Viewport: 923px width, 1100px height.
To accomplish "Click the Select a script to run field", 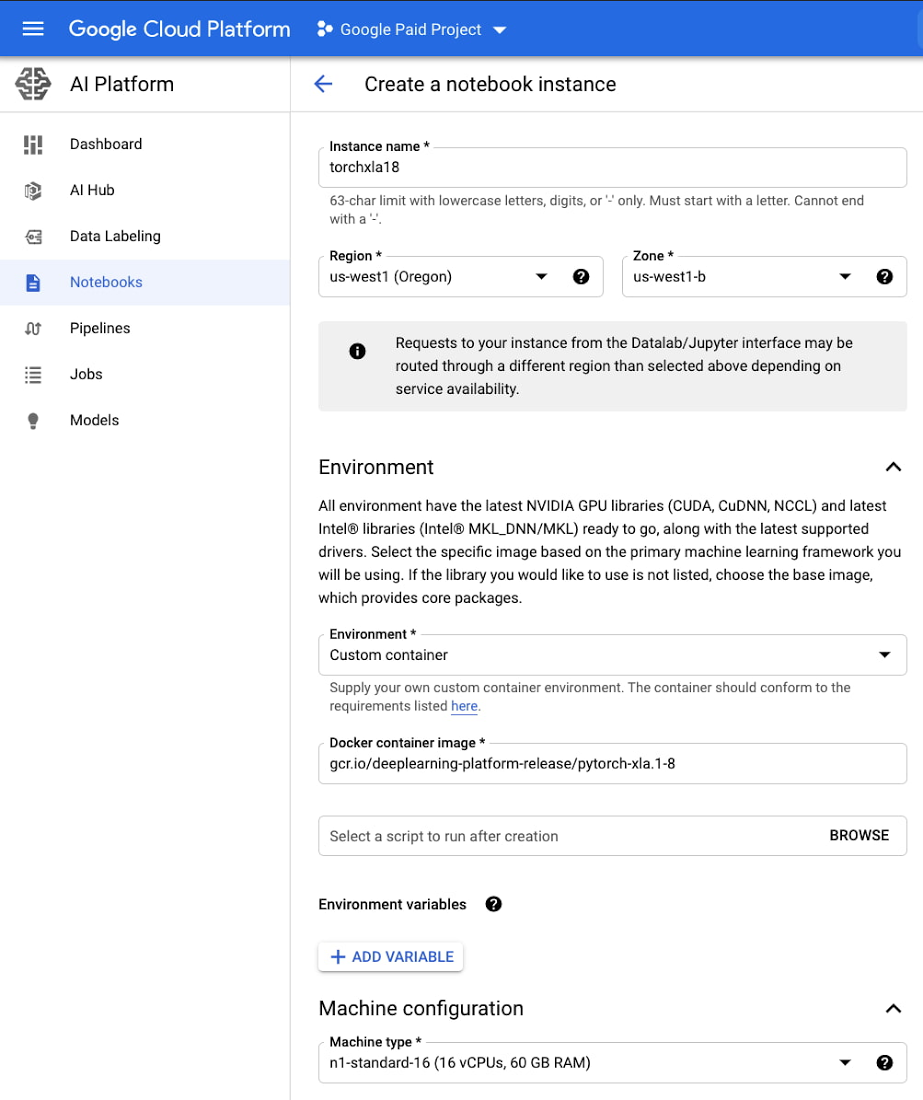I will point(612,836).
